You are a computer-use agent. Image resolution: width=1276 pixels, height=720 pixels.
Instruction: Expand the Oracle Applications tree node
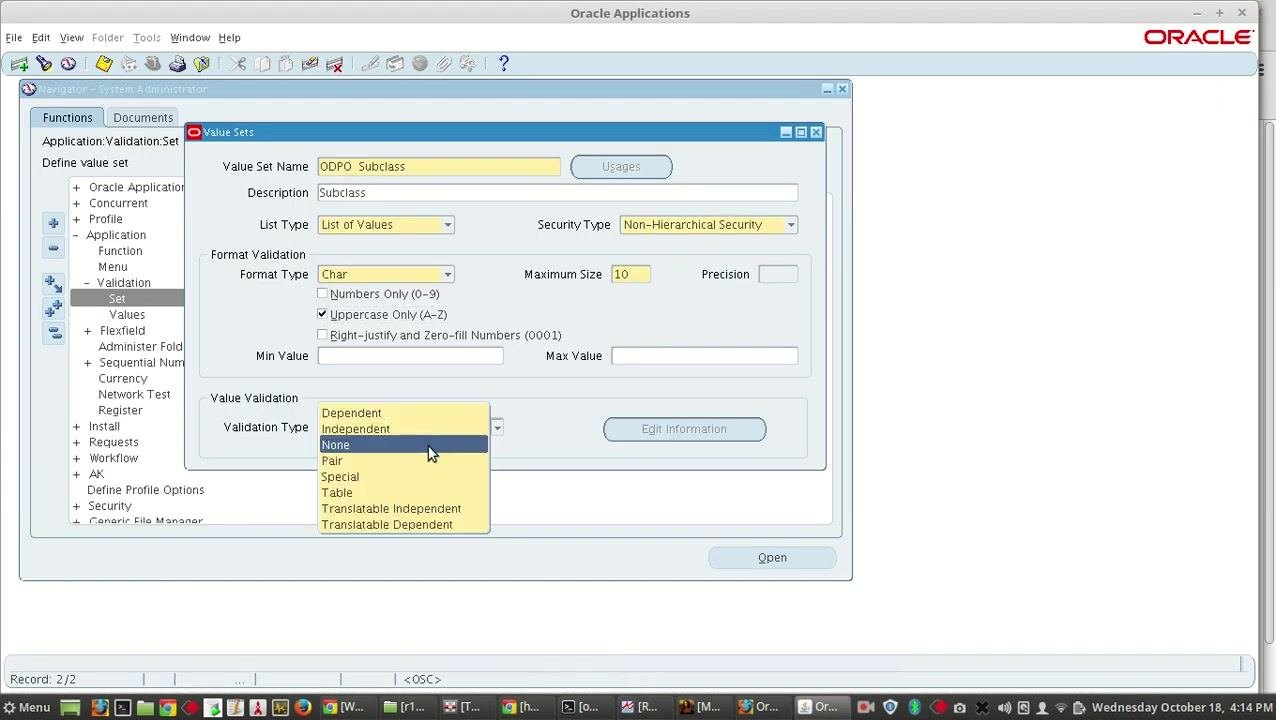(x=76, y=187)
